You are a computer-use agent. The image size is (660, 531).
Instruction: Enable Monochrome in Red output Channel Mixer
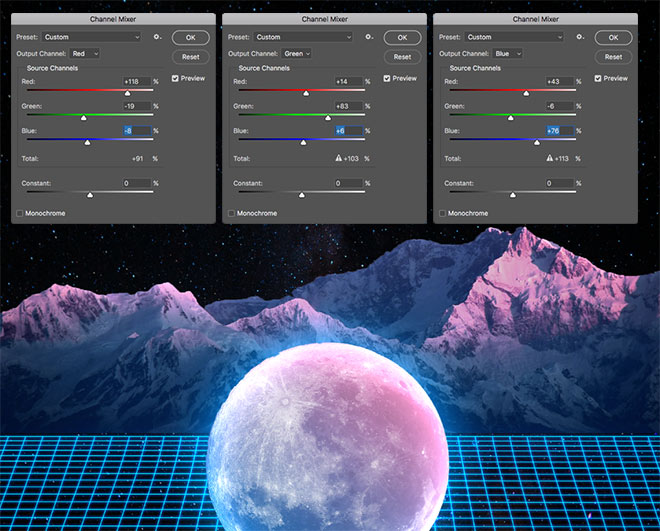coord(20,213)
